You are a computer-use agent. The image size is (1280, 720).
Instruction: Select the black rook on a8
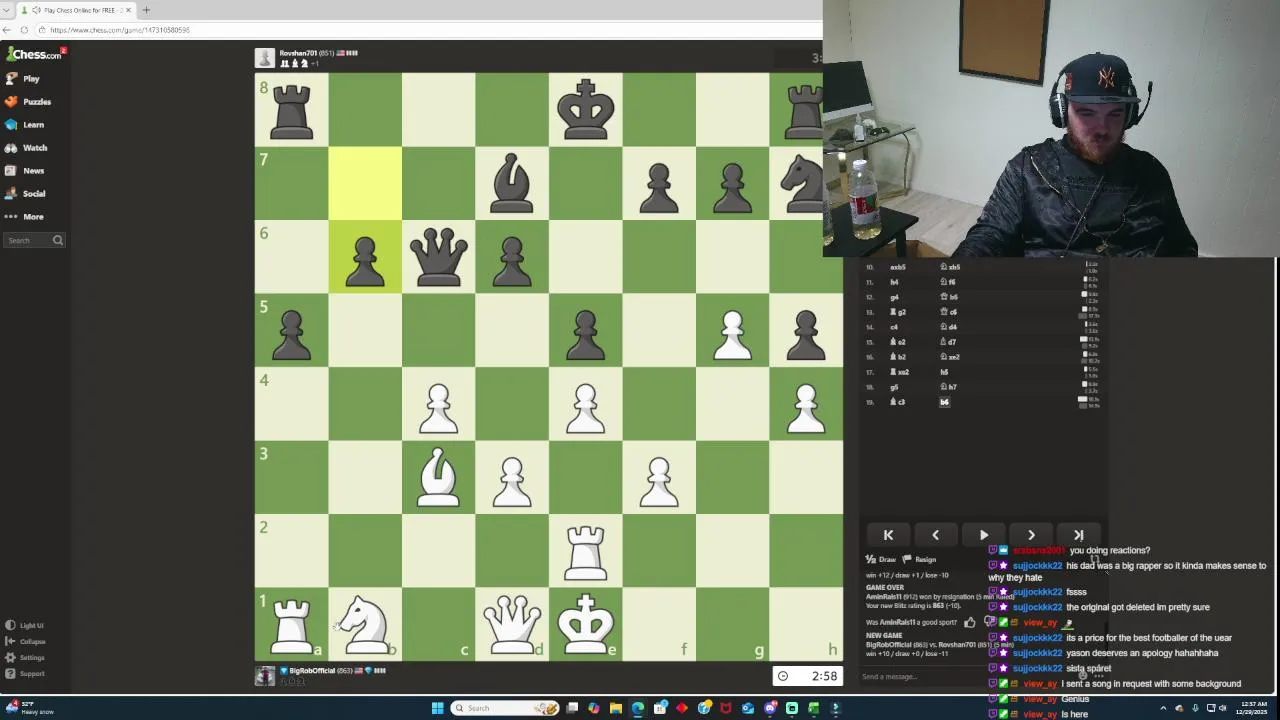pos(291,110)
